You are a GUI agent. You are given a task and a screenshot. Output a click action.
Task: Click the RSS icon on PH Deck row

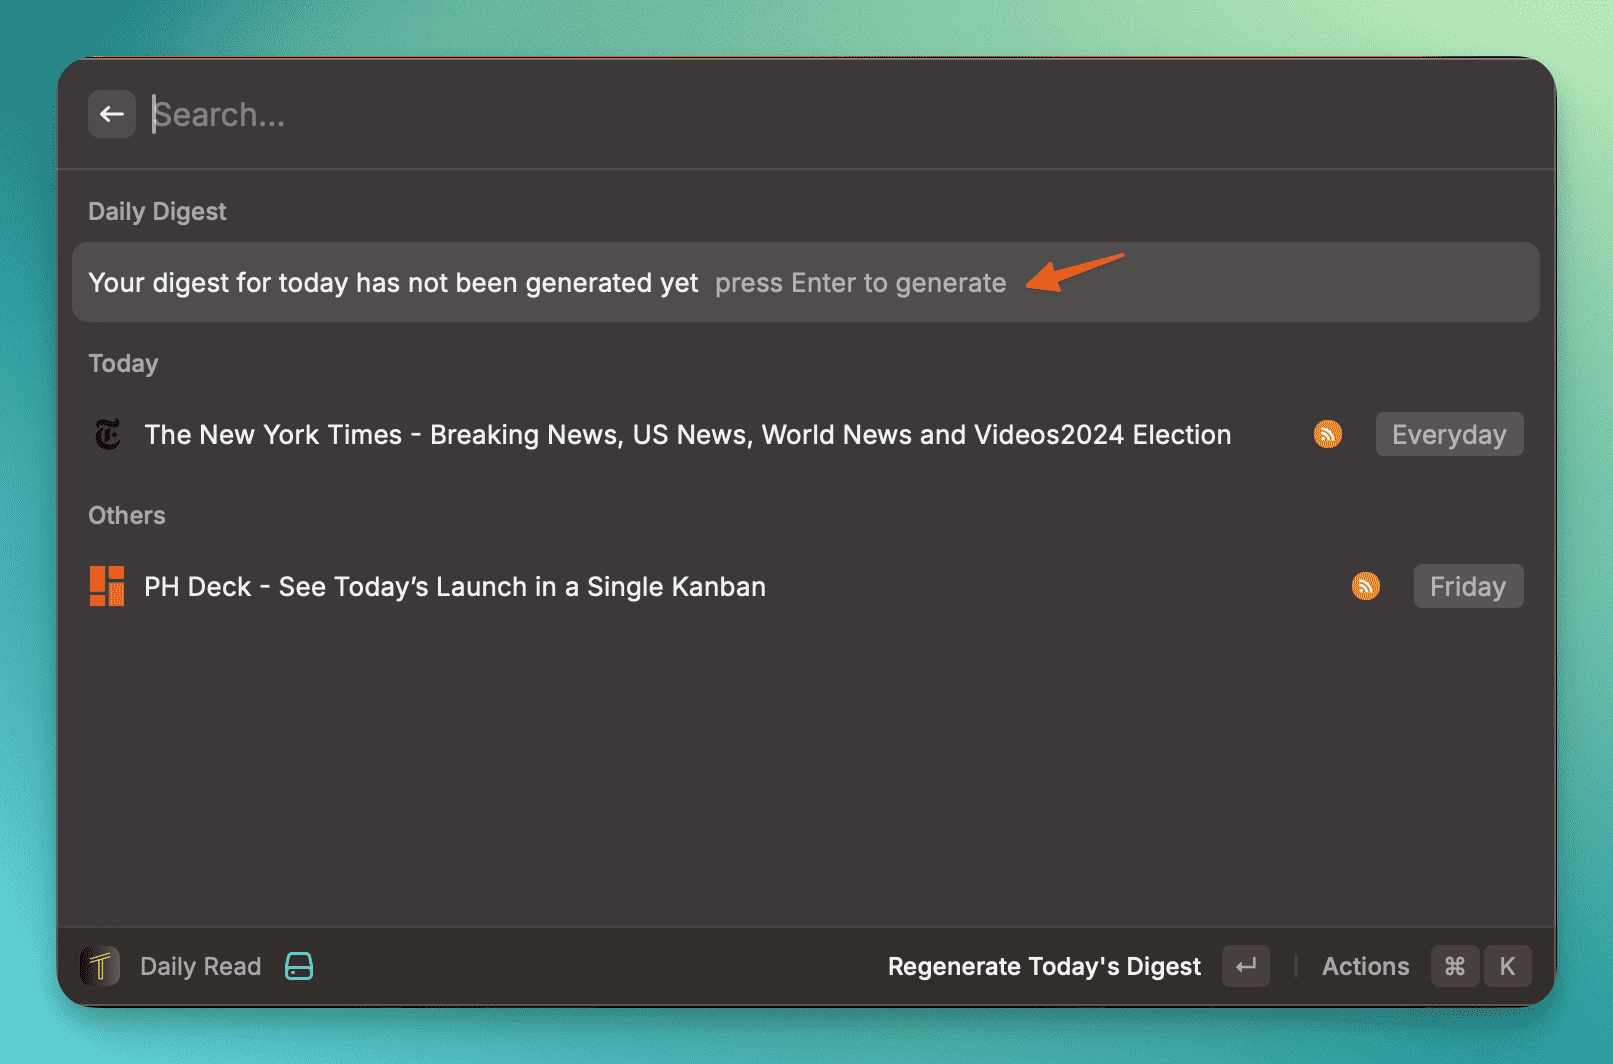1365,586
